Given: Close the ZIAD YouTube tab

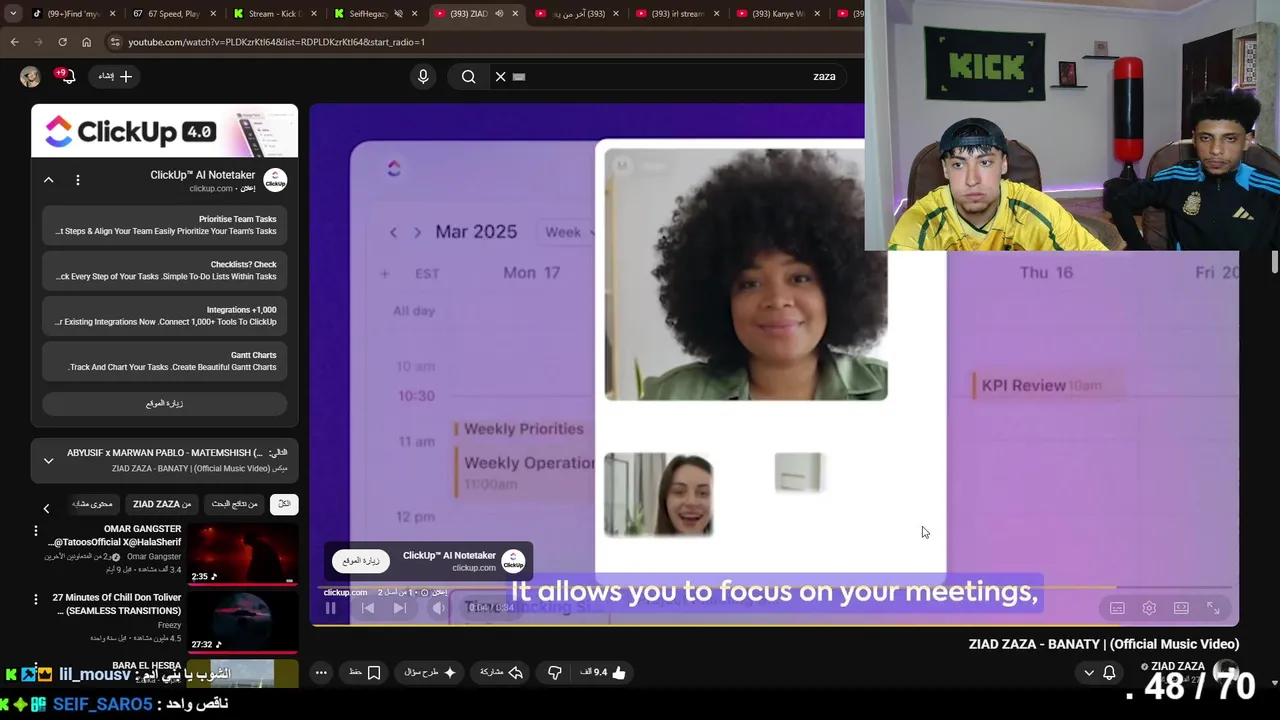Looking at the screenshot, I should 515,14.
